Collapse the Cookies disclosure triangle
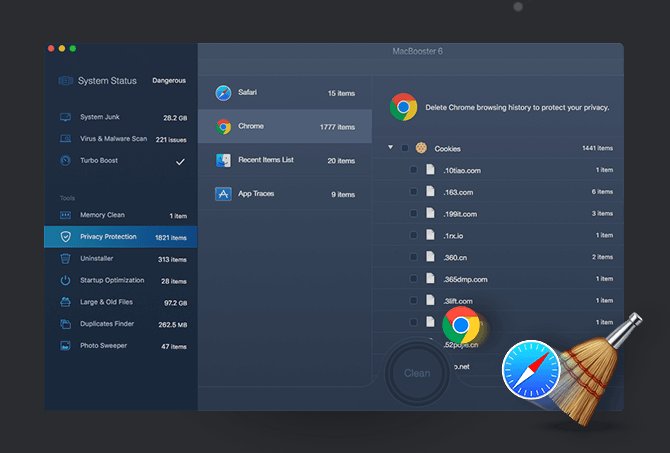This screenshot has width=670, height=453. coord(390,147)
